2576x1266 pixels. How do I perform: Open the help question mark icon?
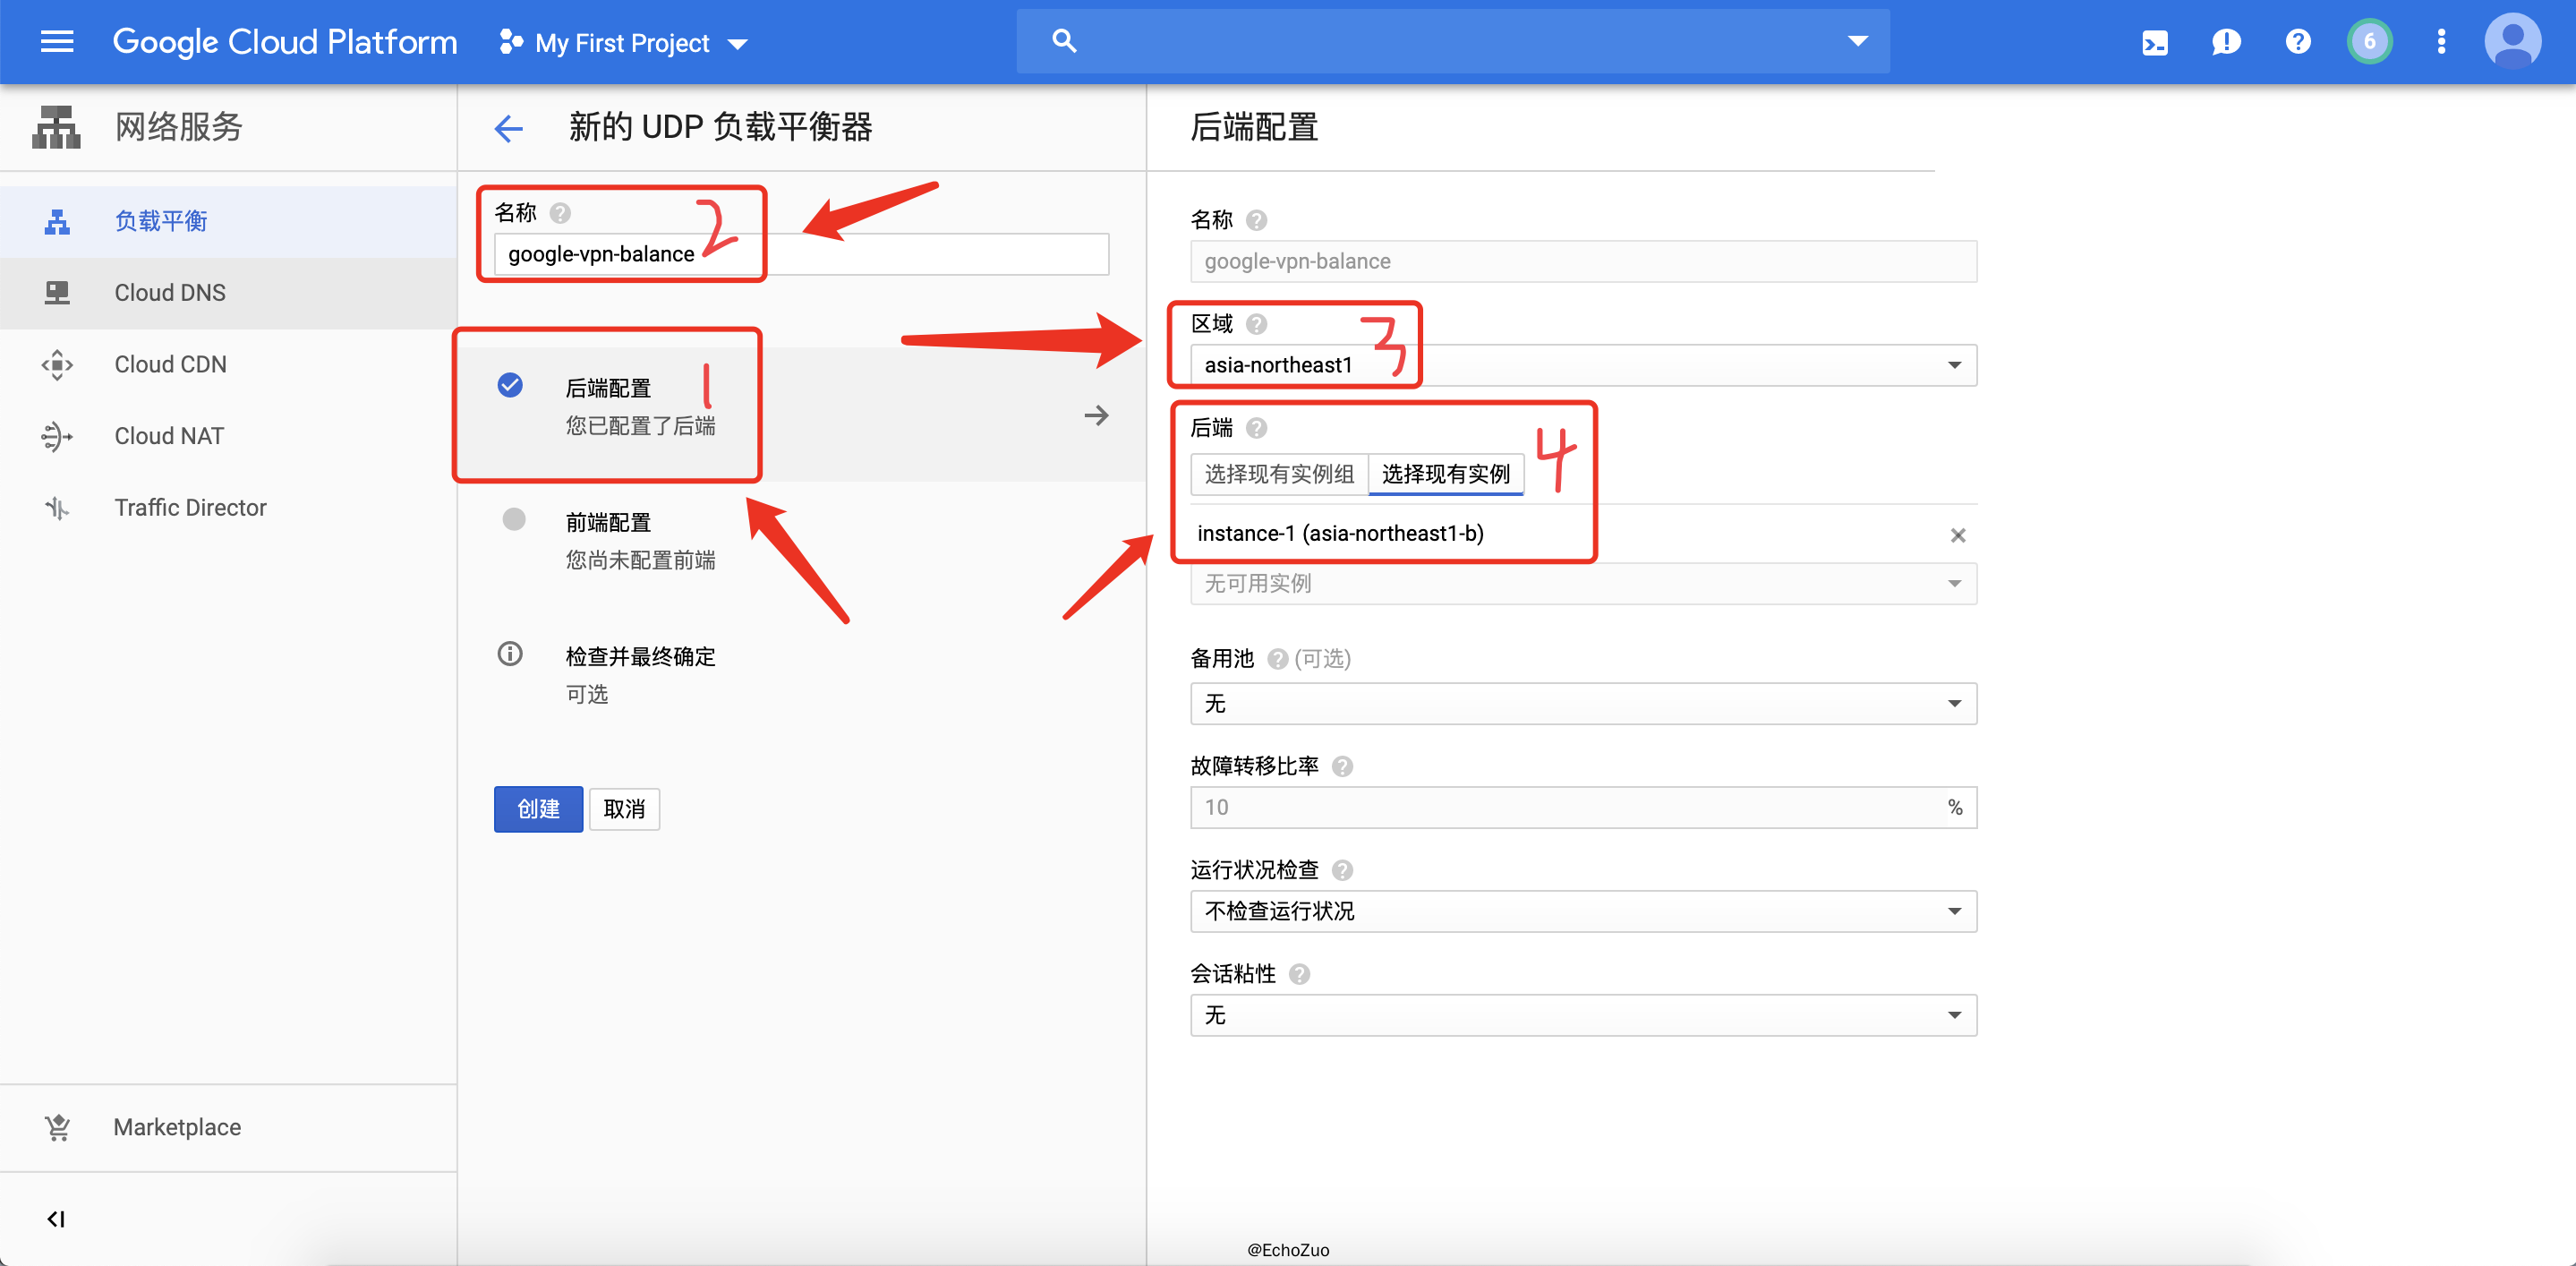(x=2298, y=42)
